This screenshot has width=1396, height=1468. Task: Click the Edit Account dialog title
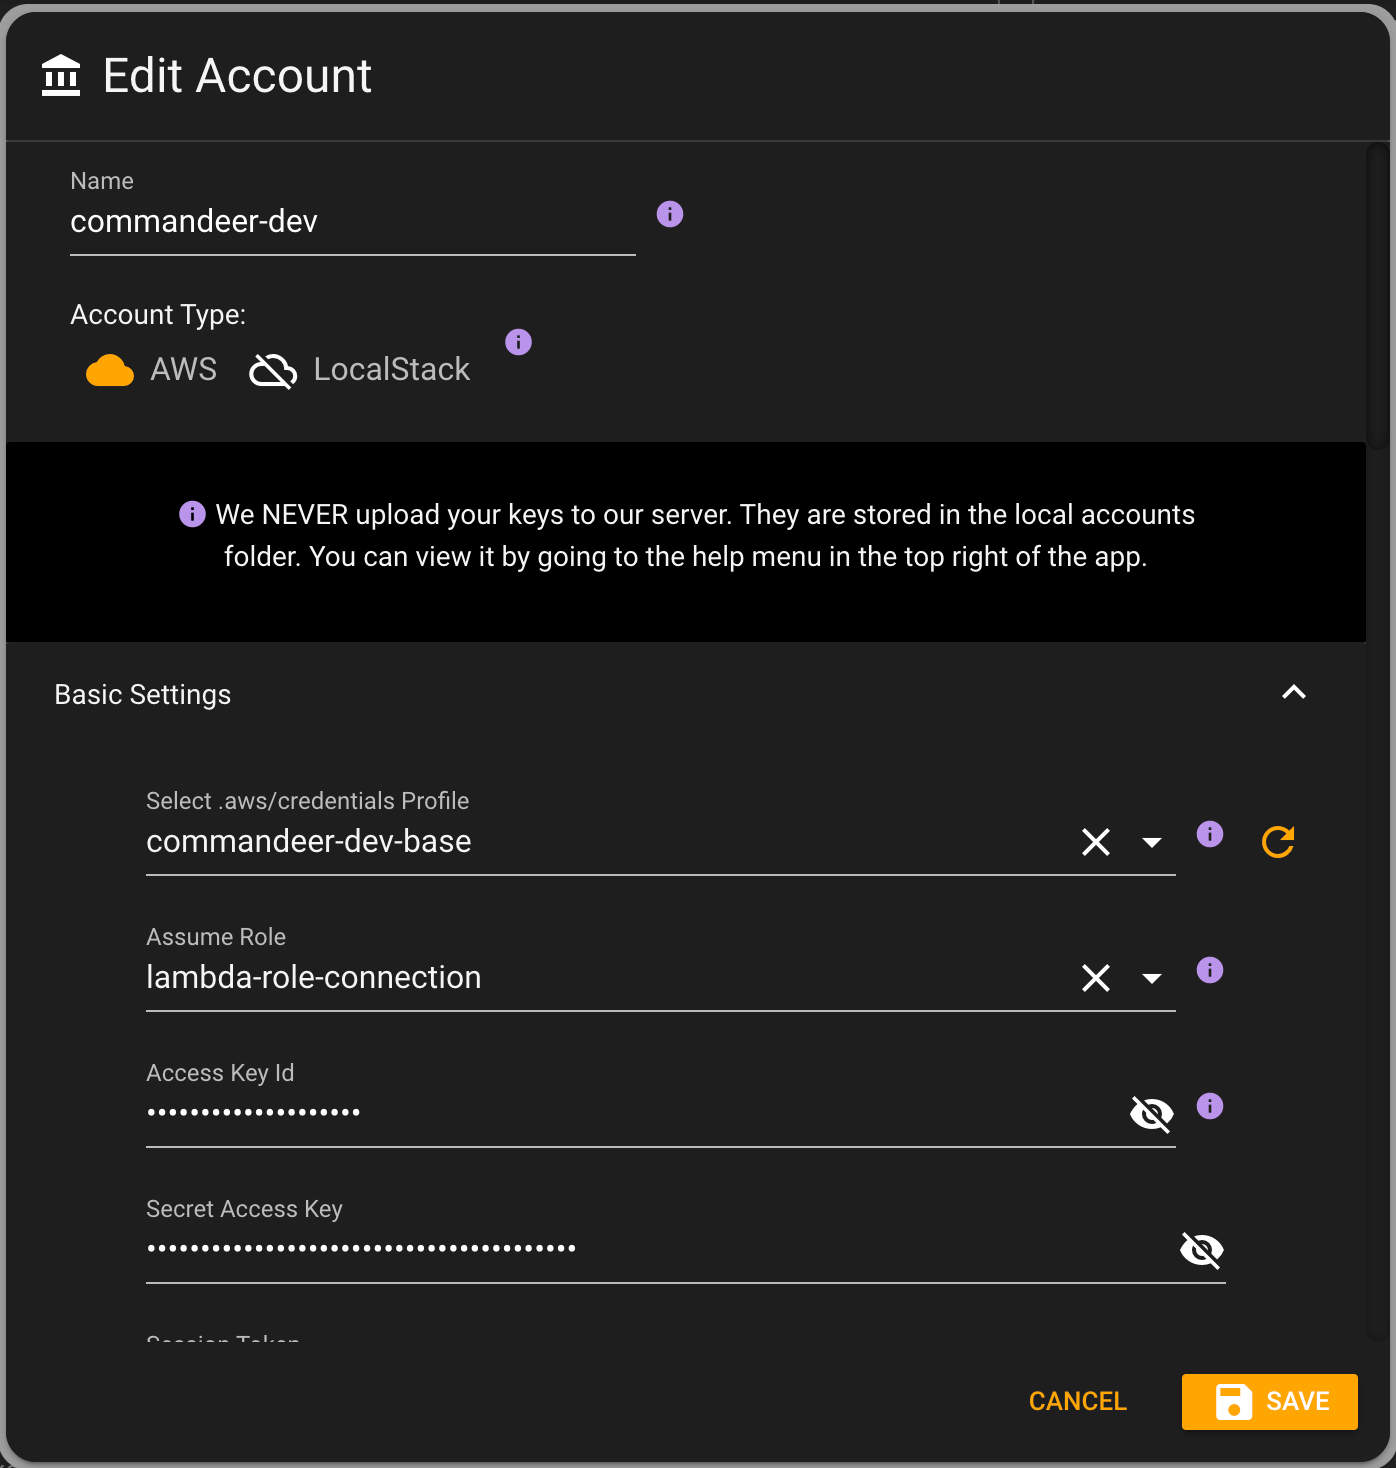click(238, 76)
